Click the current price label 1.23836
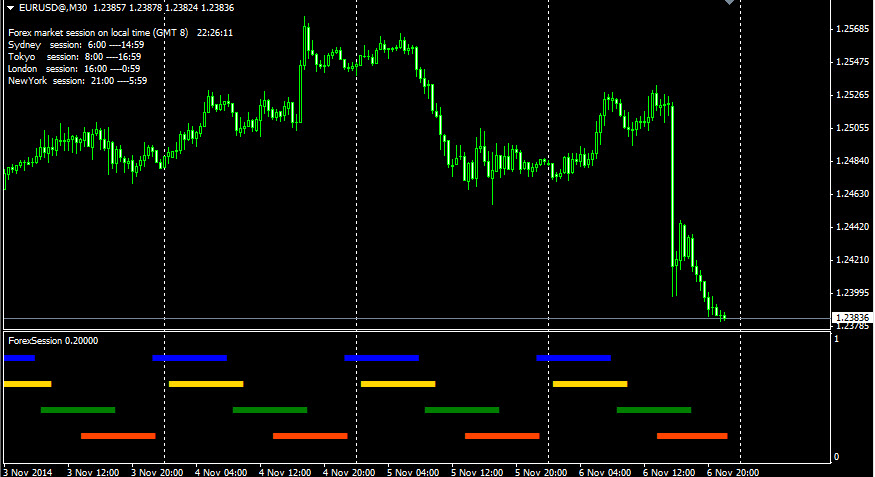Image resolution: width=875 pixels, height=477 pixels. click(x=851, y=318)
